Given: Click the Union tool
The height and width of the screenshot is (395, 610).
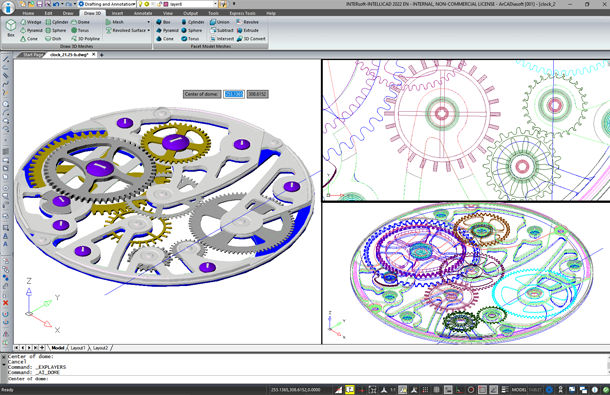Looking at the screenshot, I should (x=220, y=22).
